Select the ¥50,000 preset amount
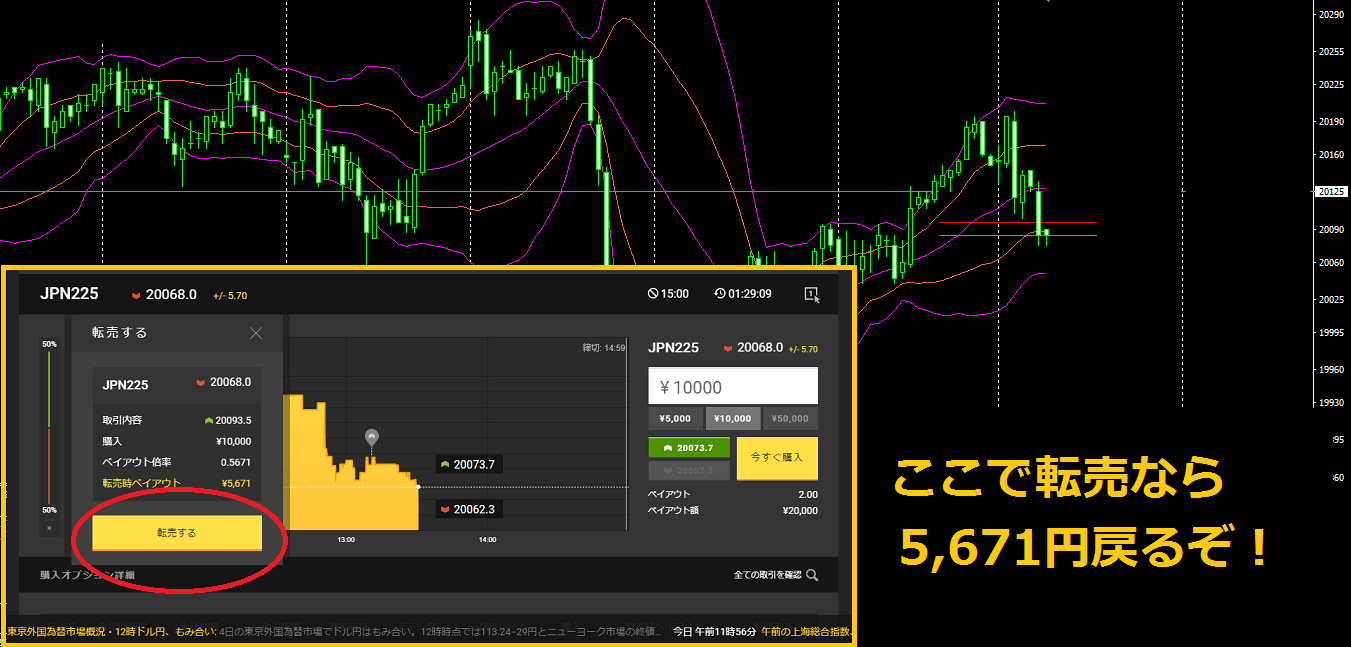This screenshot has height=647, width=1351. coord(790,418)
